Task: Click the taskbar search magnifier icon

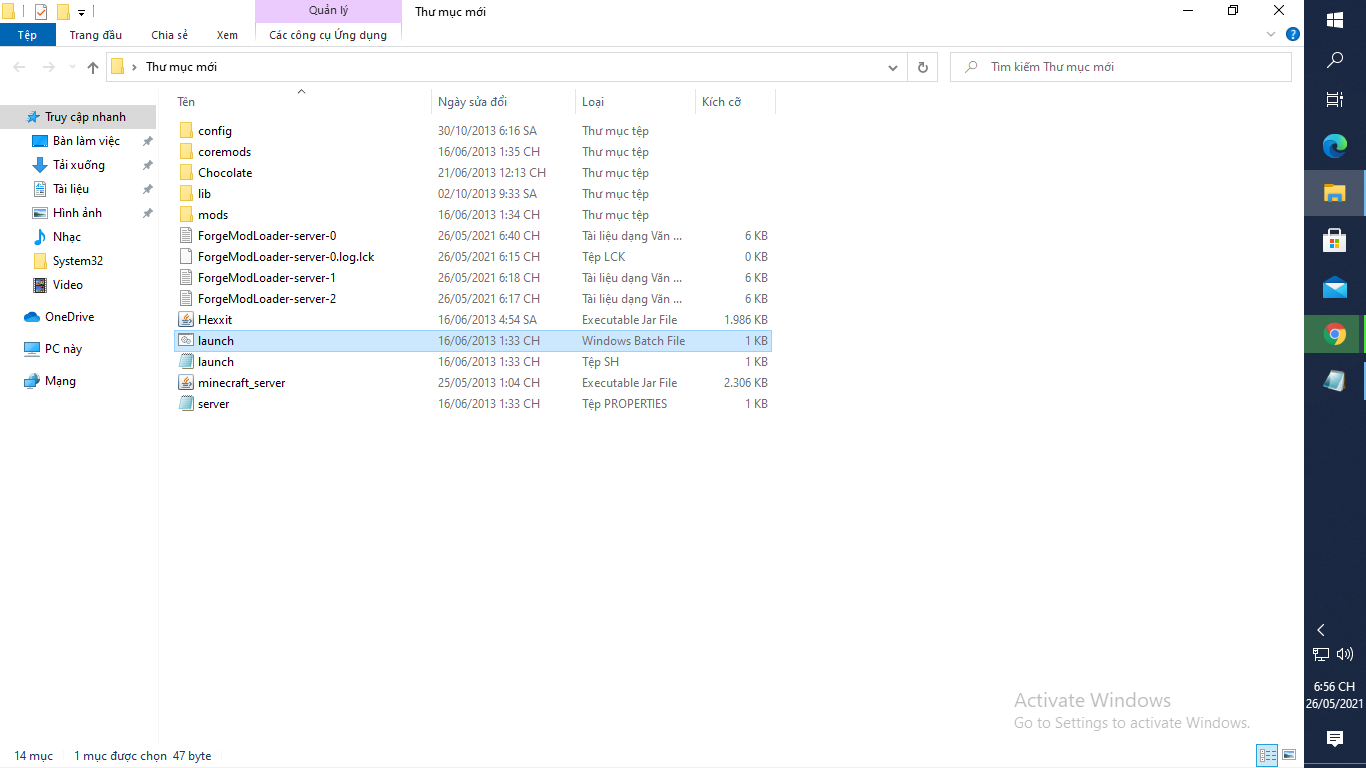Action: tap(1335, 60)
